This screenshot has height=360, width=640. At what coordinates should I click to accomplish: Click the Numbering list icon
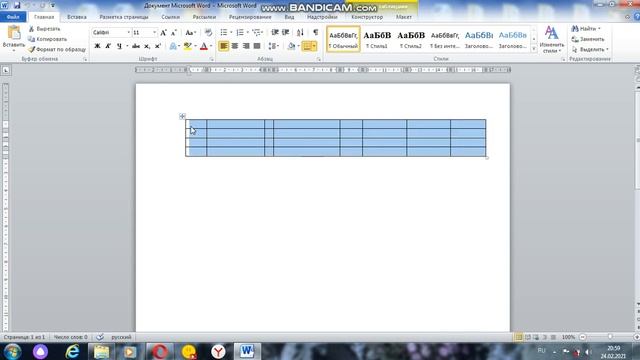pyautogui.click(x=240, y=32)
